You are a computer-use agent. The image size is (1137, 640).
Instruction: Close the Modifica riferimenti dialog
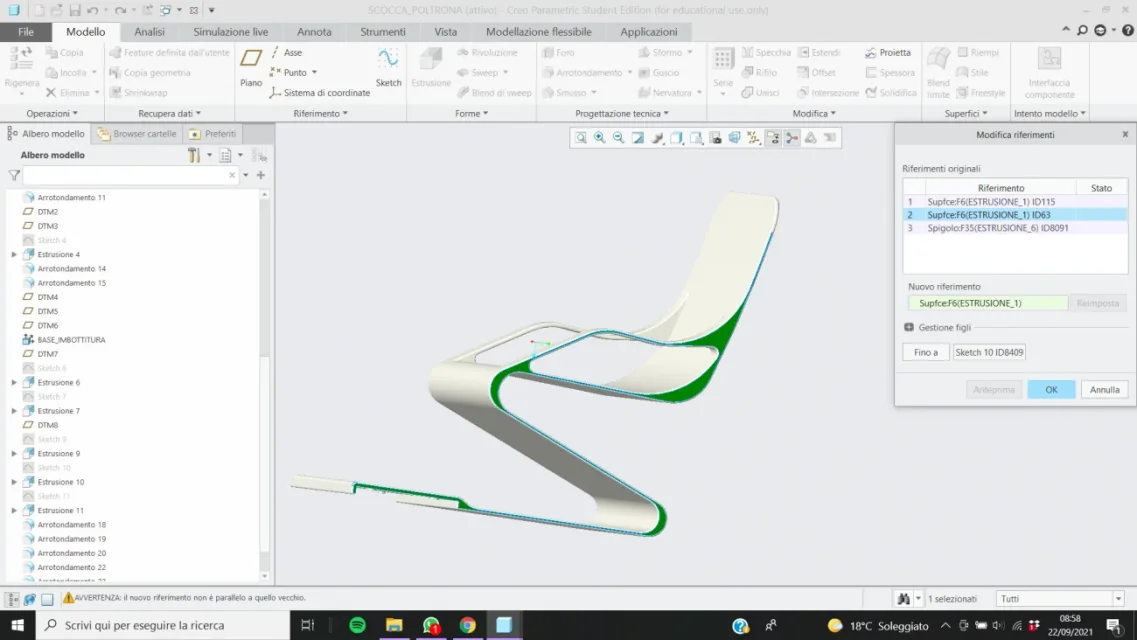pos(1125,134)
